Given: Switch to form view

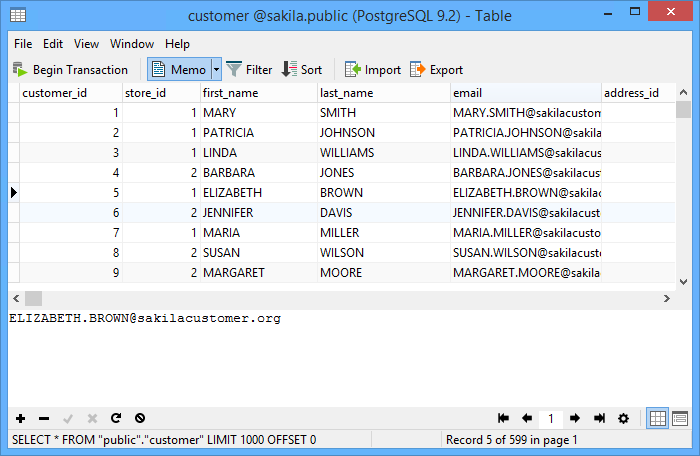Looking at the screenshot, I should pyautogui.click(x=680, y=418).
